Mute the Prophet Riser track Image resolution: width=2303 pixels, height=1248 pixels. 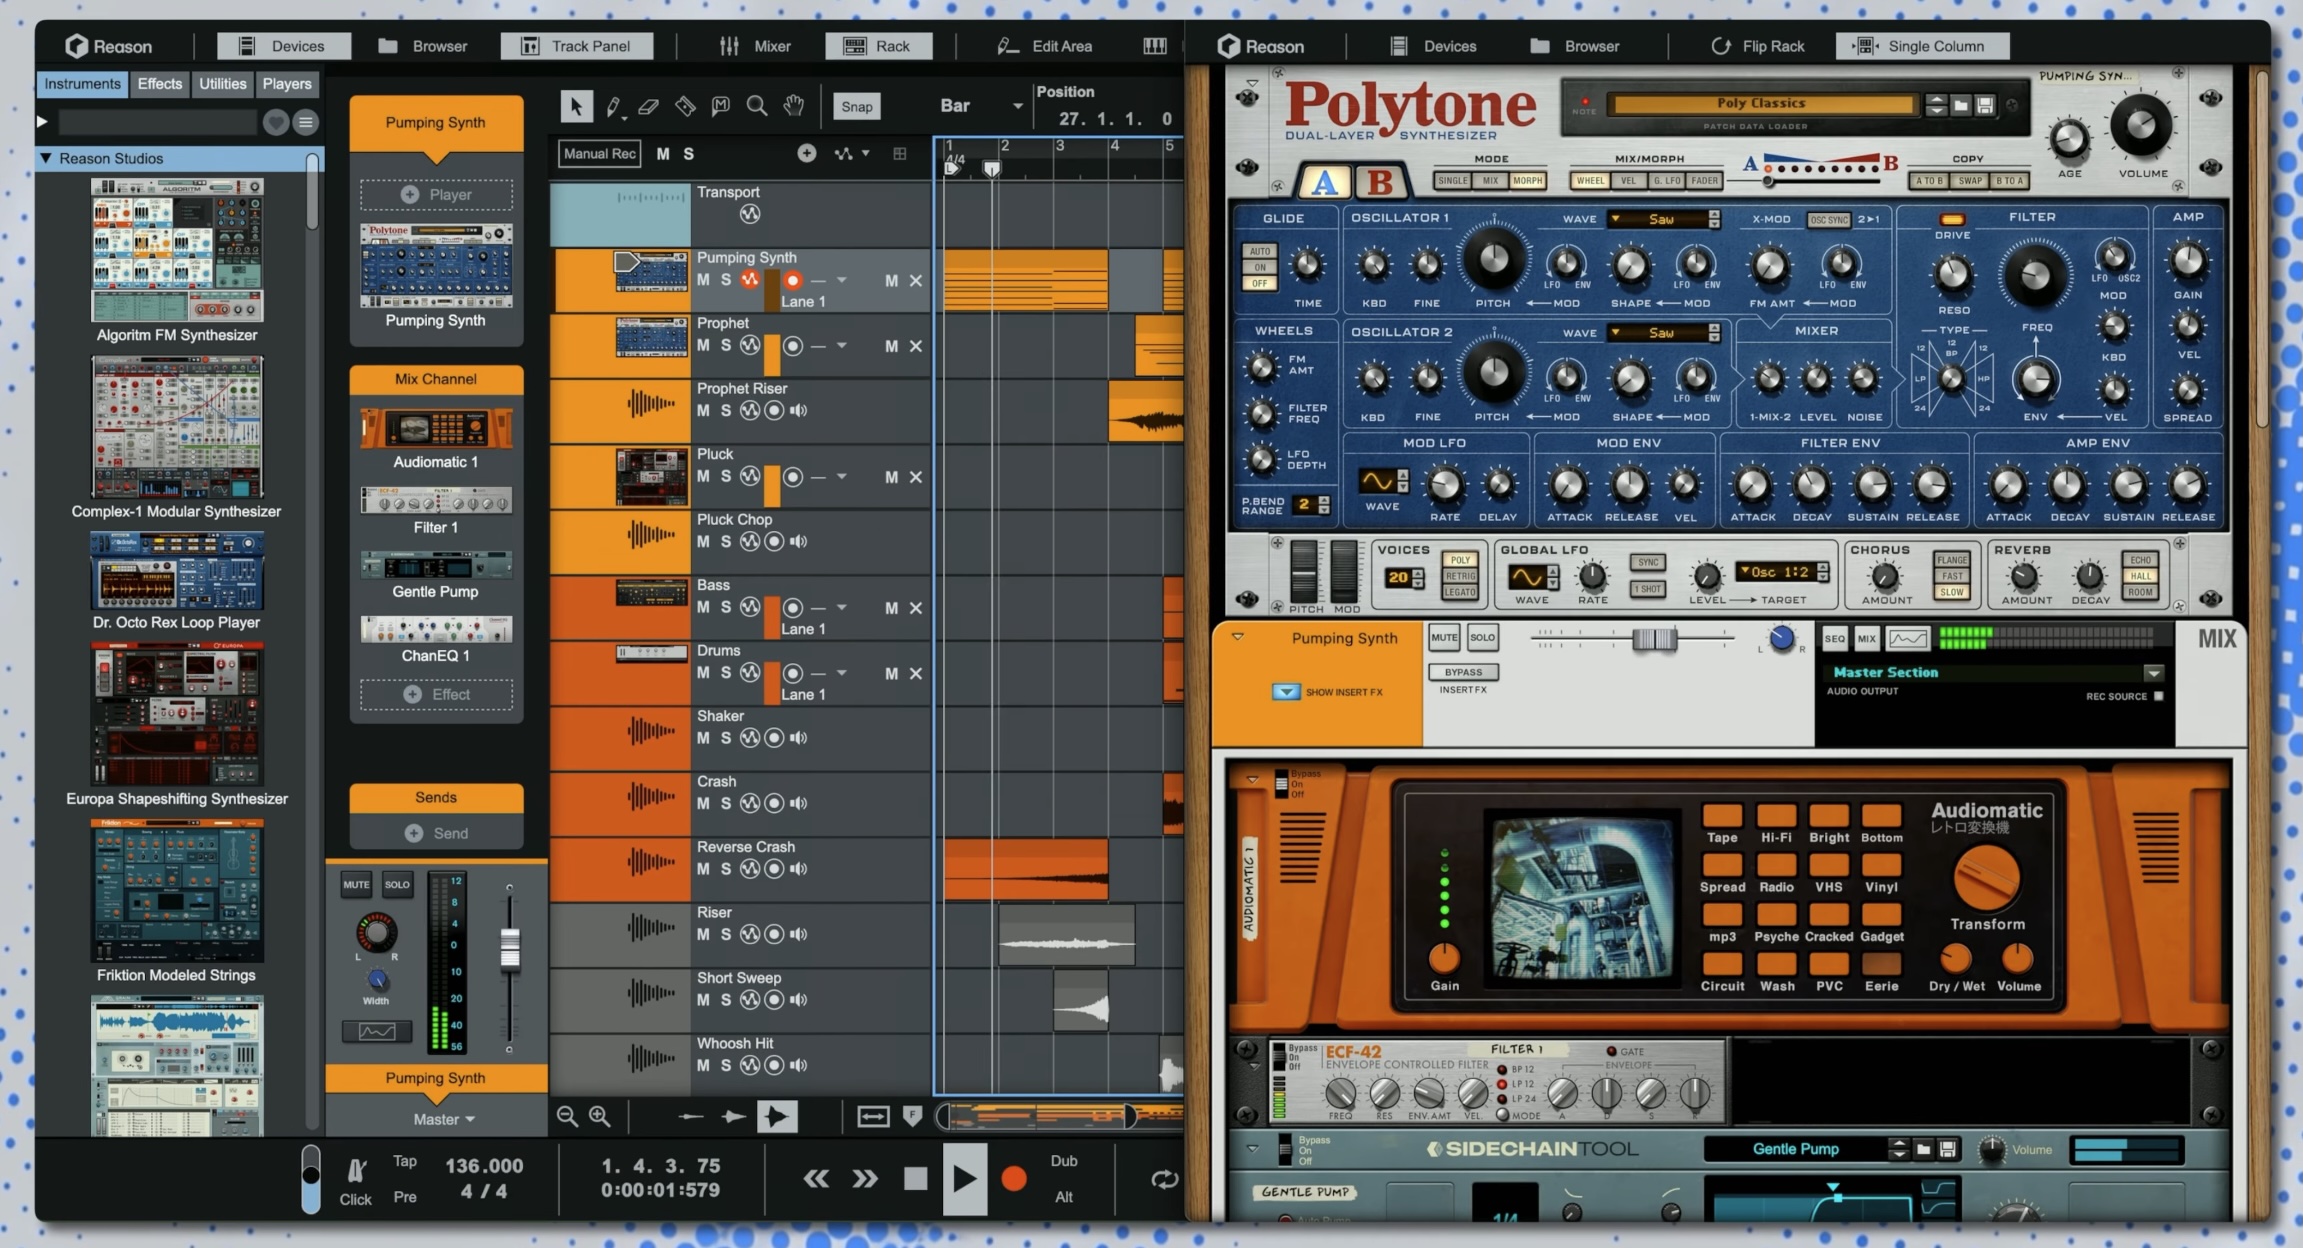pos(703,411)
